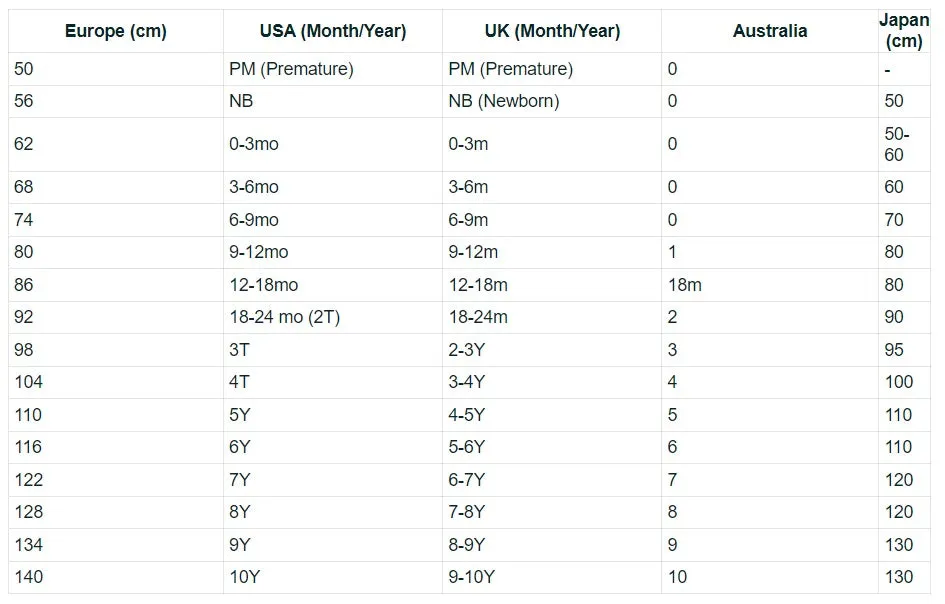Click the "NB (Newborn)" UK cell
Viewport: 945px width, 604px height.
pos(504,101)
